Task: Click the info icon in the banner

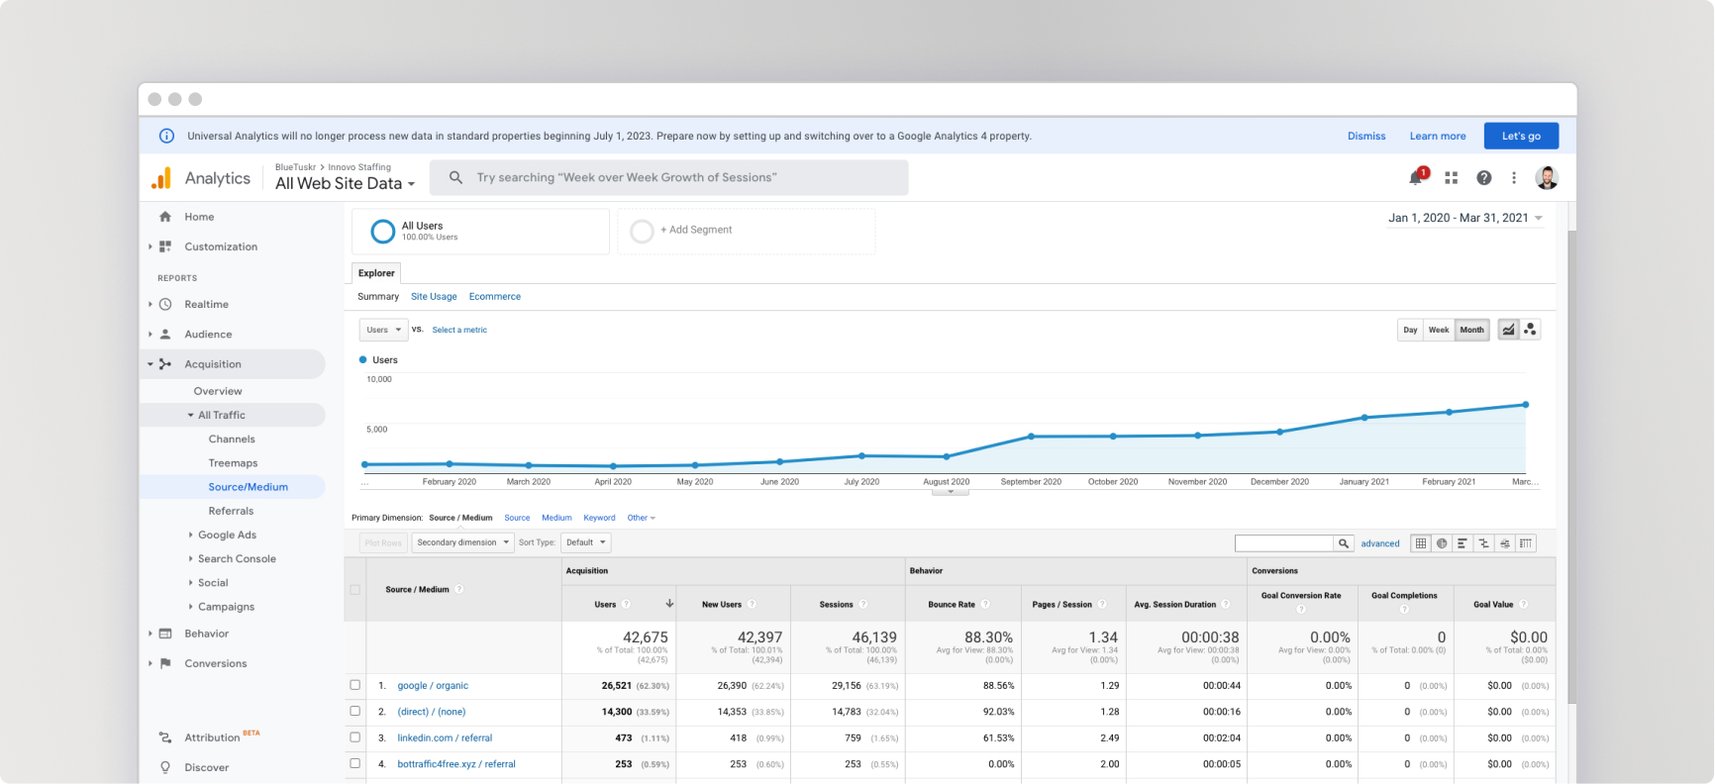Action: coord(167,136)
